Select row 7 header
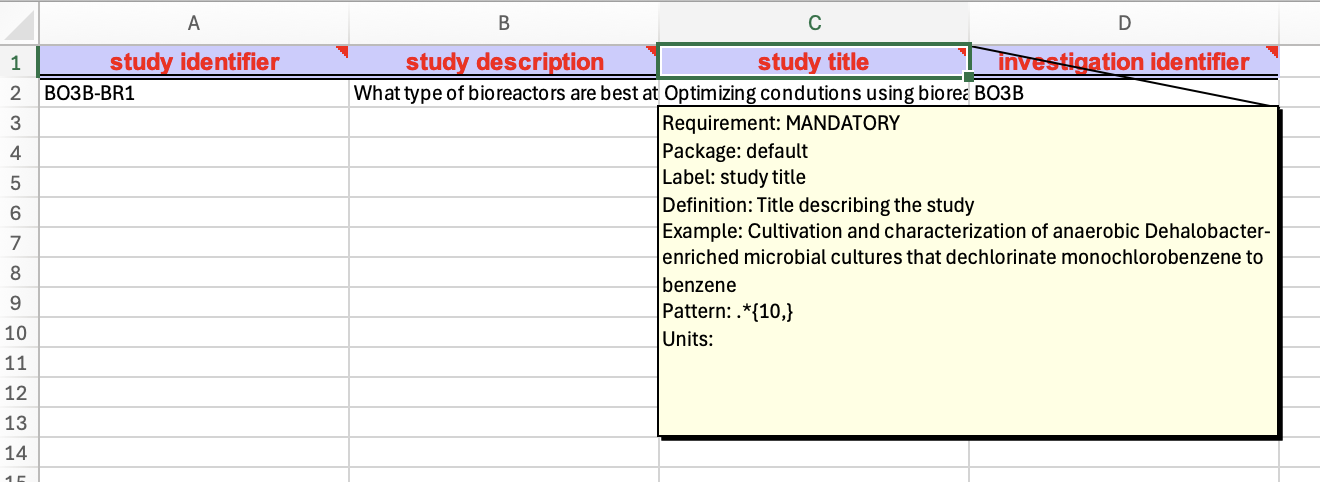 (x=17, y=243)
